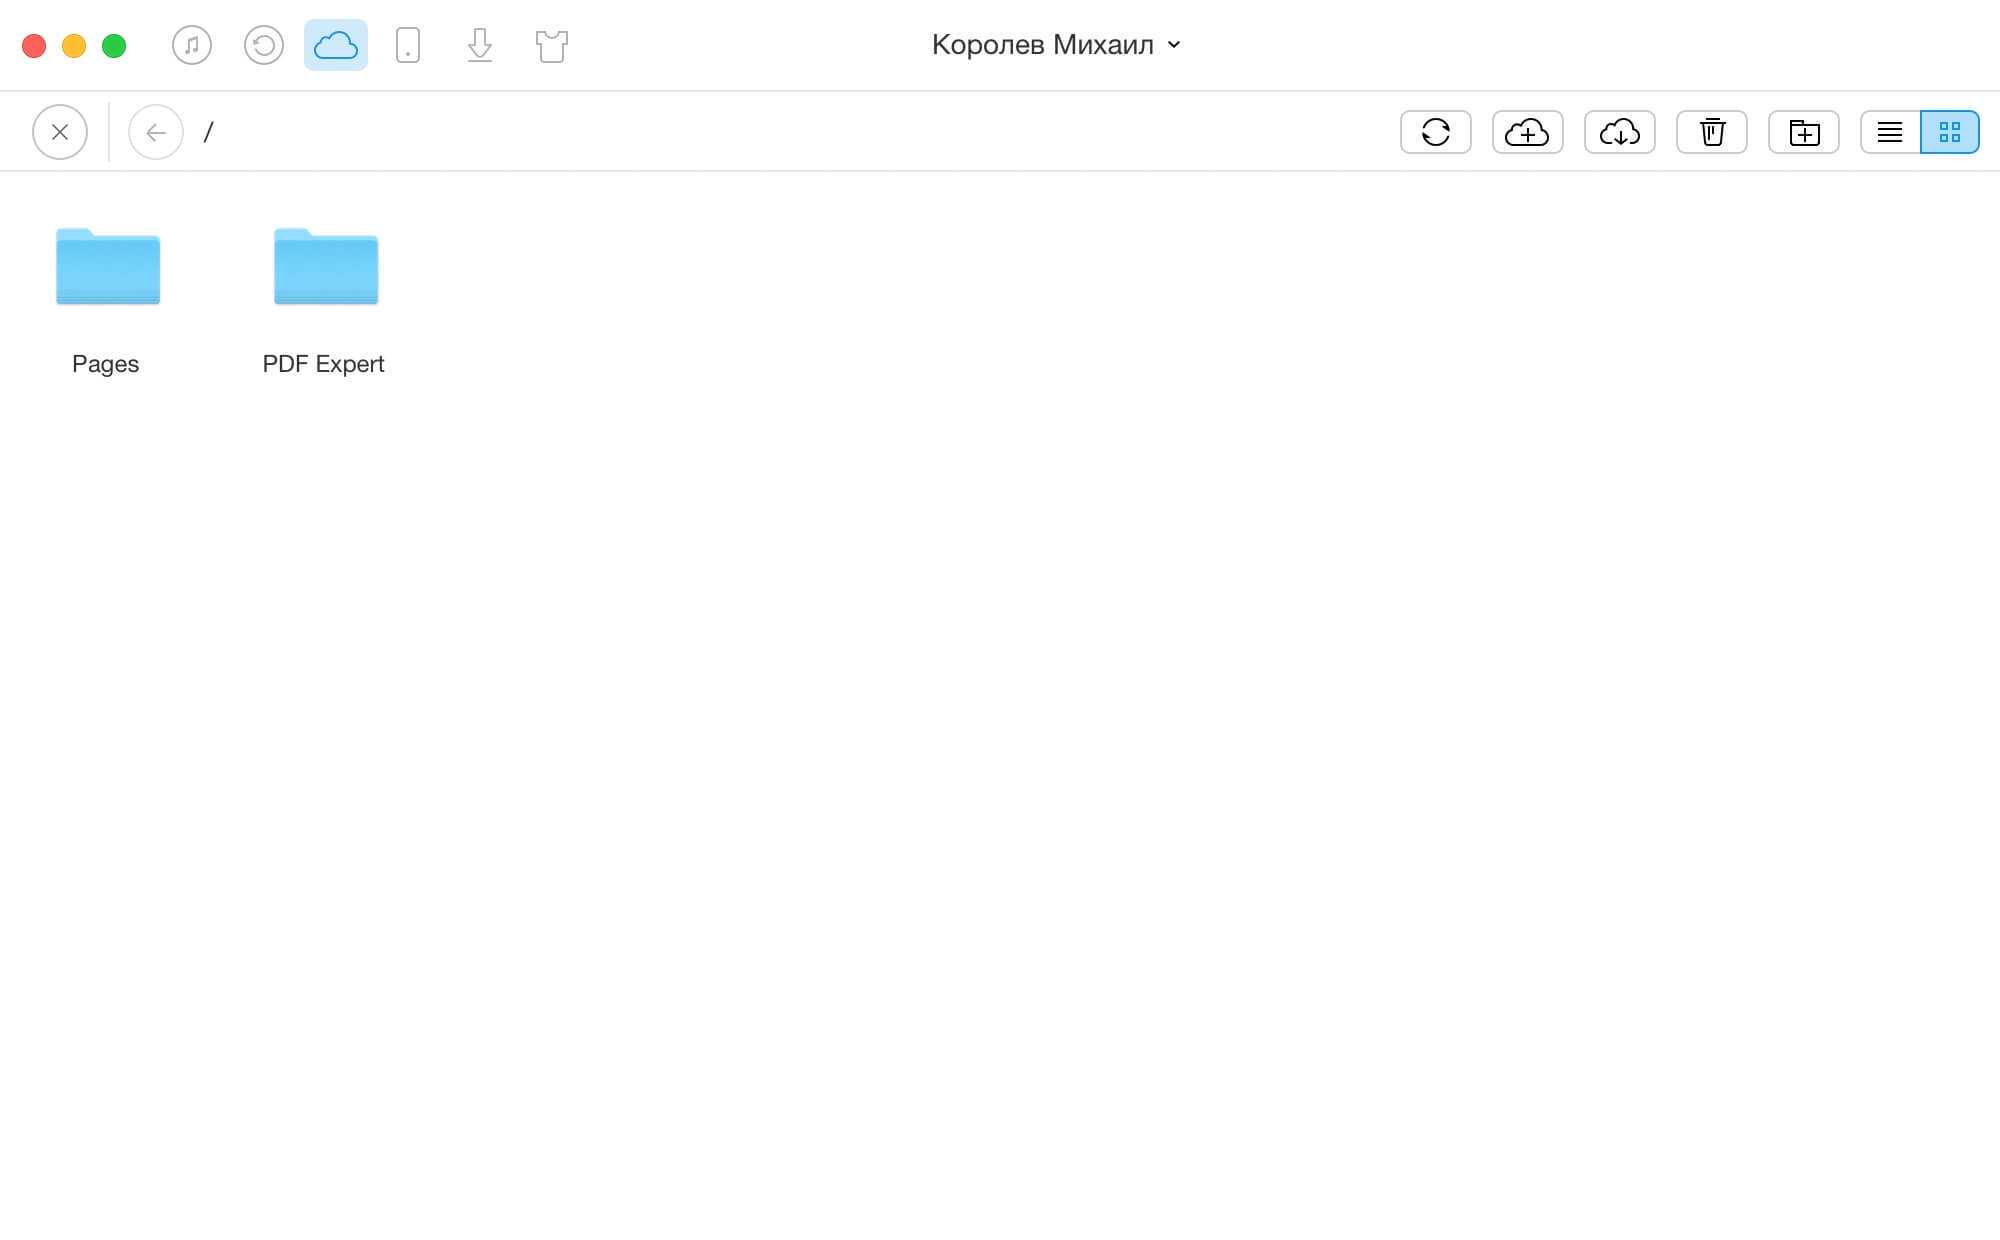Switch to list view

click(1890, 132)
